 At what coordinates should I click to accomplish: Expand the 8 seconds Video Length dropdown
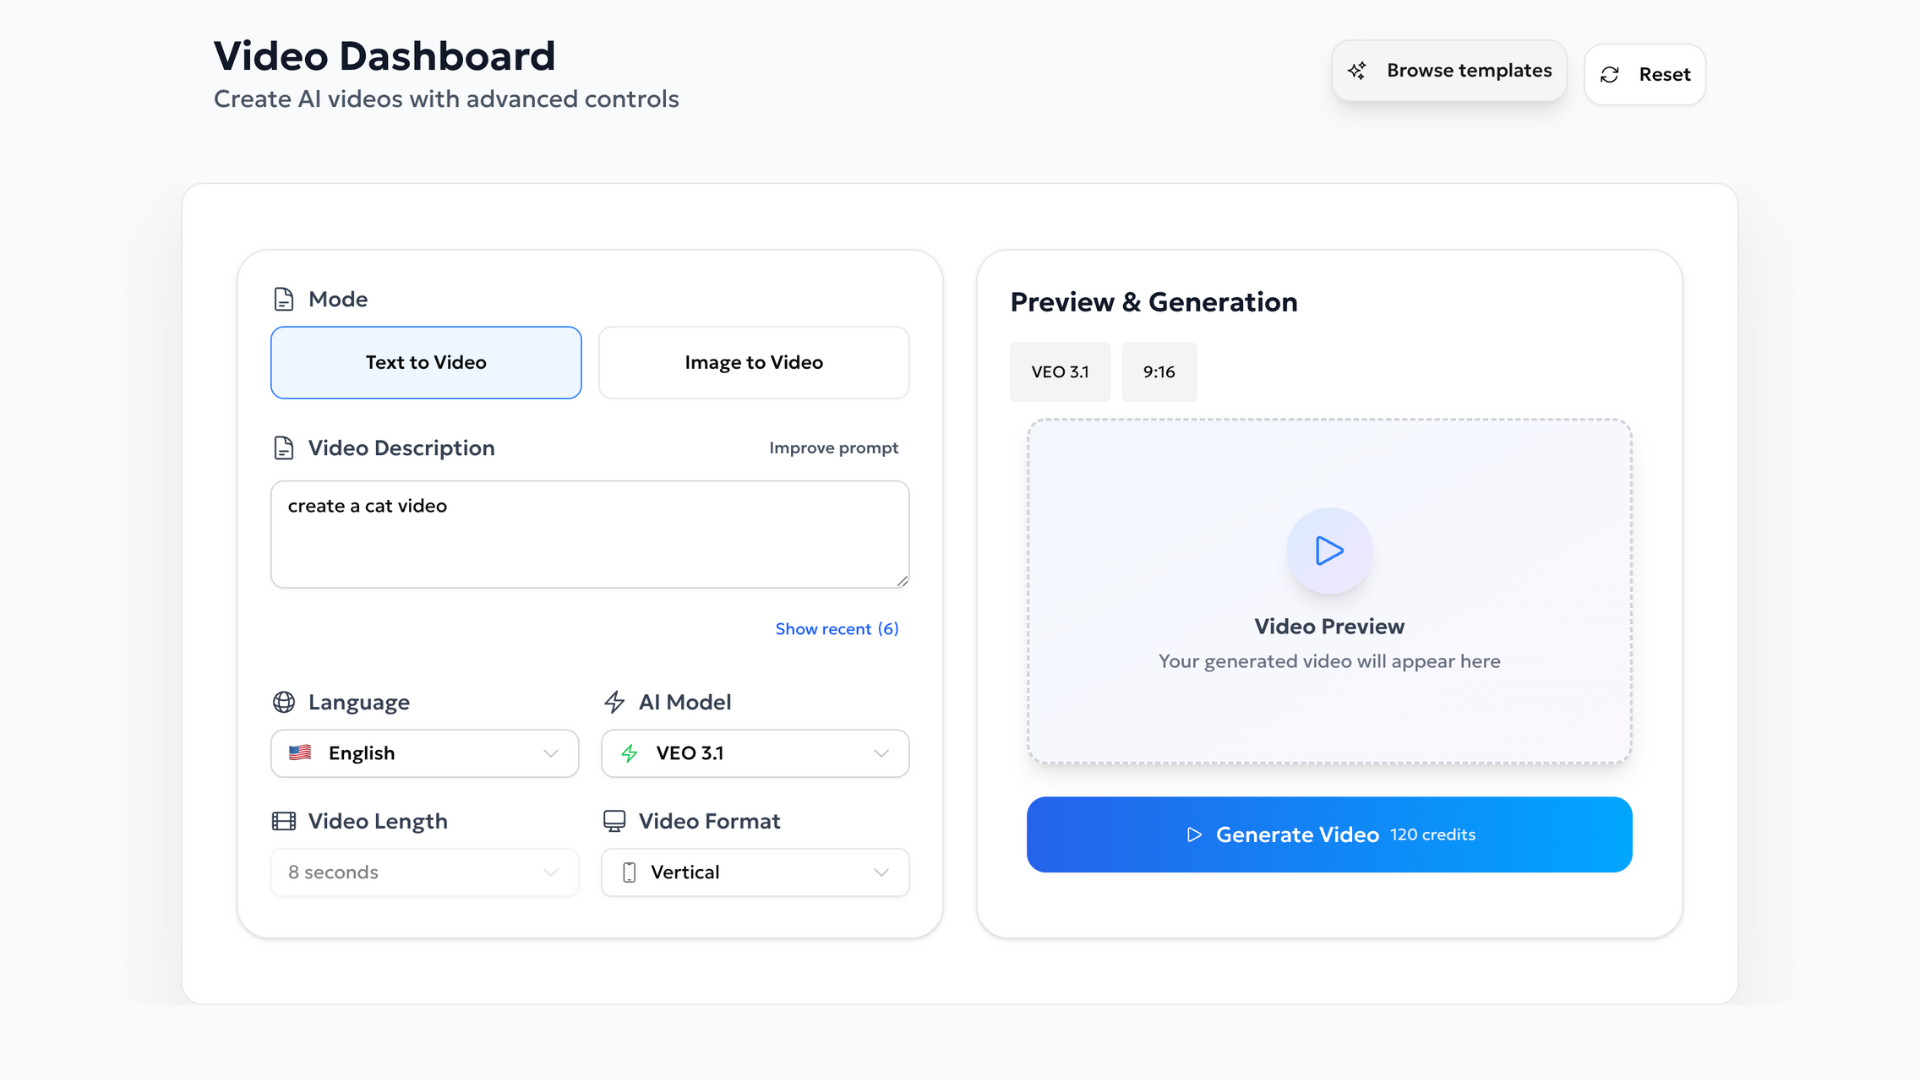(x=424, y=872)
